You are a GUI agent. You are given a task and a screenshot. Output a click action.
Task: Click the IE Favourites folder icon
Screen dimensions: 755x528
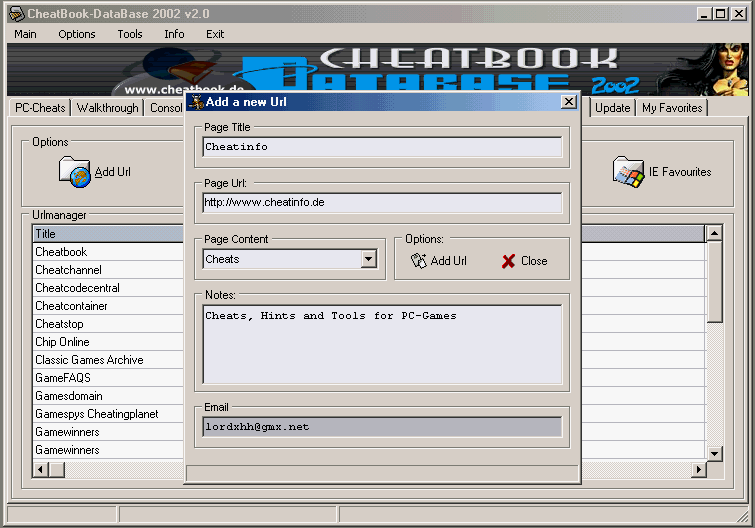point(628,172)
